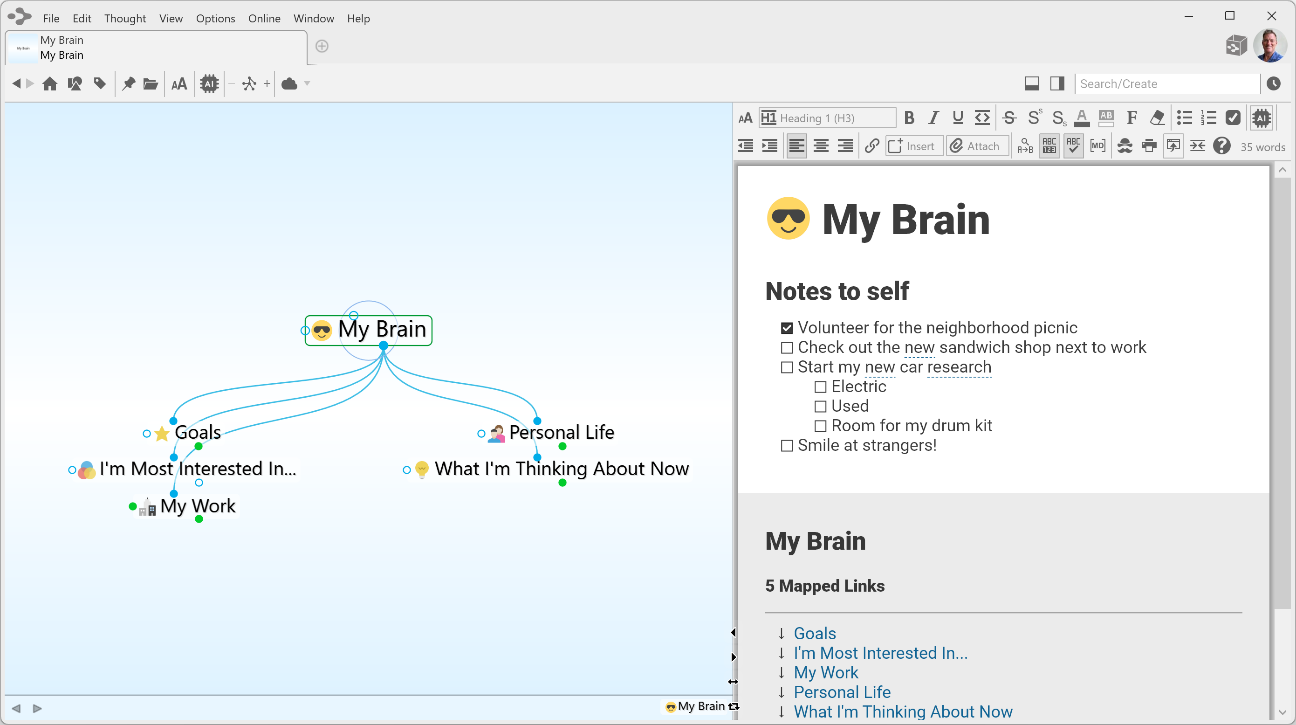Expand the My Work child gate
The height and width of the screenshot is (725, 1296).
[x=199, y=519]
